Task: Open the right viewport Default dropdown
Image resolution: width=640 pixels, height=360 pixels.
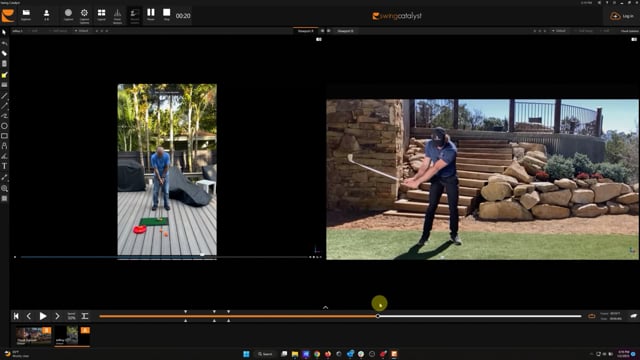Action: point(559,31)
